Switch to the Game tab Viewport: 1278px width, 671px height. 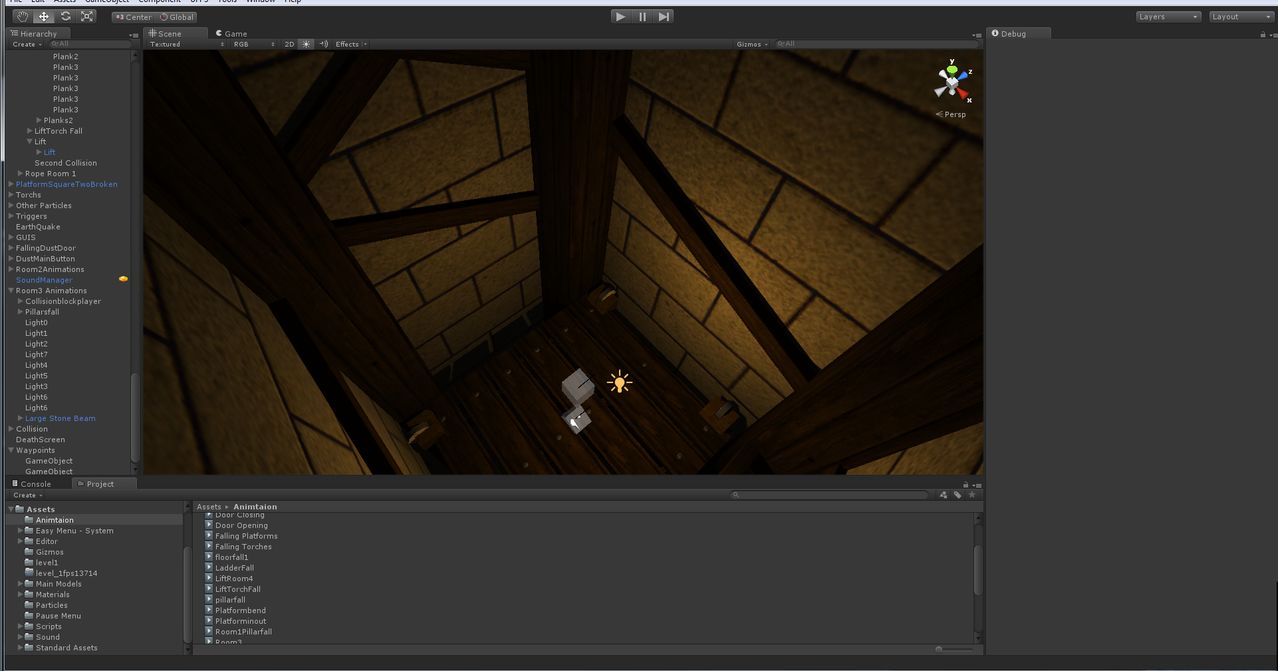click(x=231, y=33)
